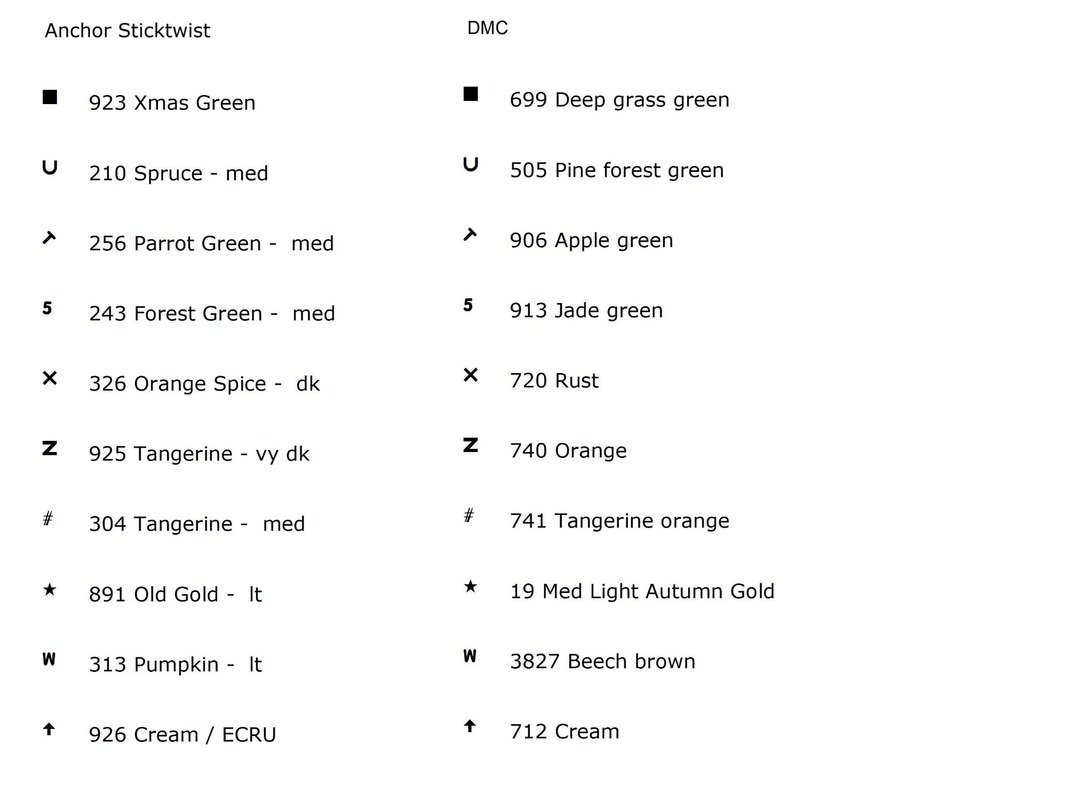Click the 313 Pumpkin - lt label

(x=175, y=665)
